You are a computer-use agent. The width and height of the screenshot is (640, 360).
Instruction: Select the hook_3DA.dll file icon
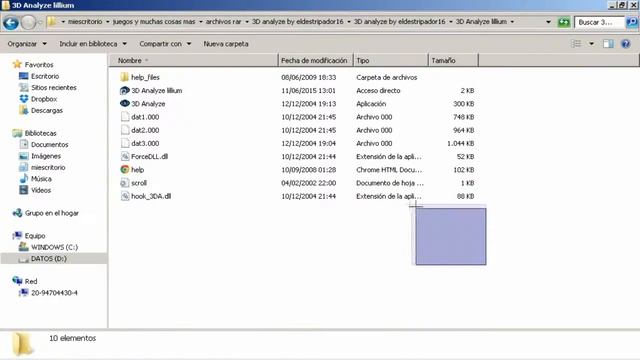pos(125,196)
